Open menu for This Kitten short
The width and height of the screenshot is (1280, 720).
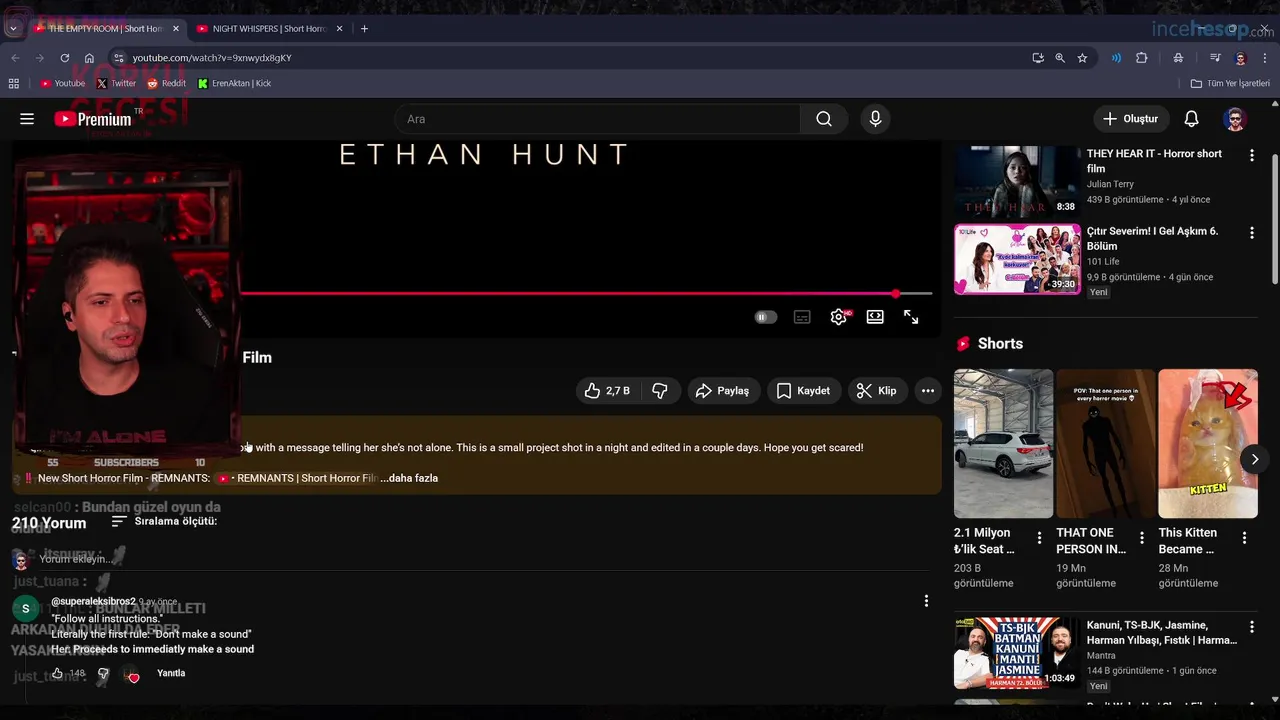1244,538
